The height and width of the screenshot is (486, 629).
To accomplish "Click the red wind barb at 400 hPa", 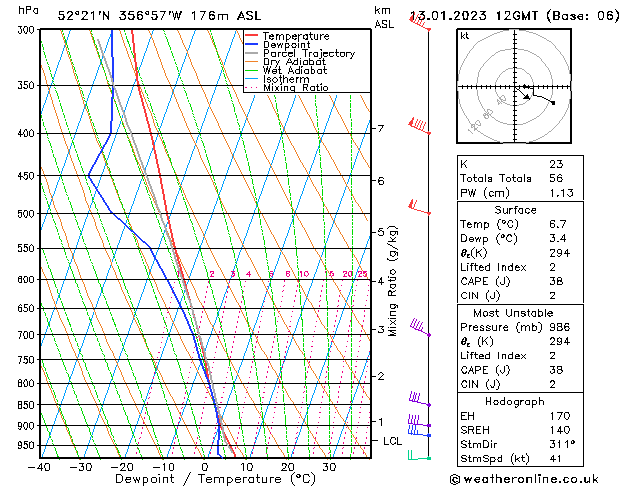I will tap(419, 126).
